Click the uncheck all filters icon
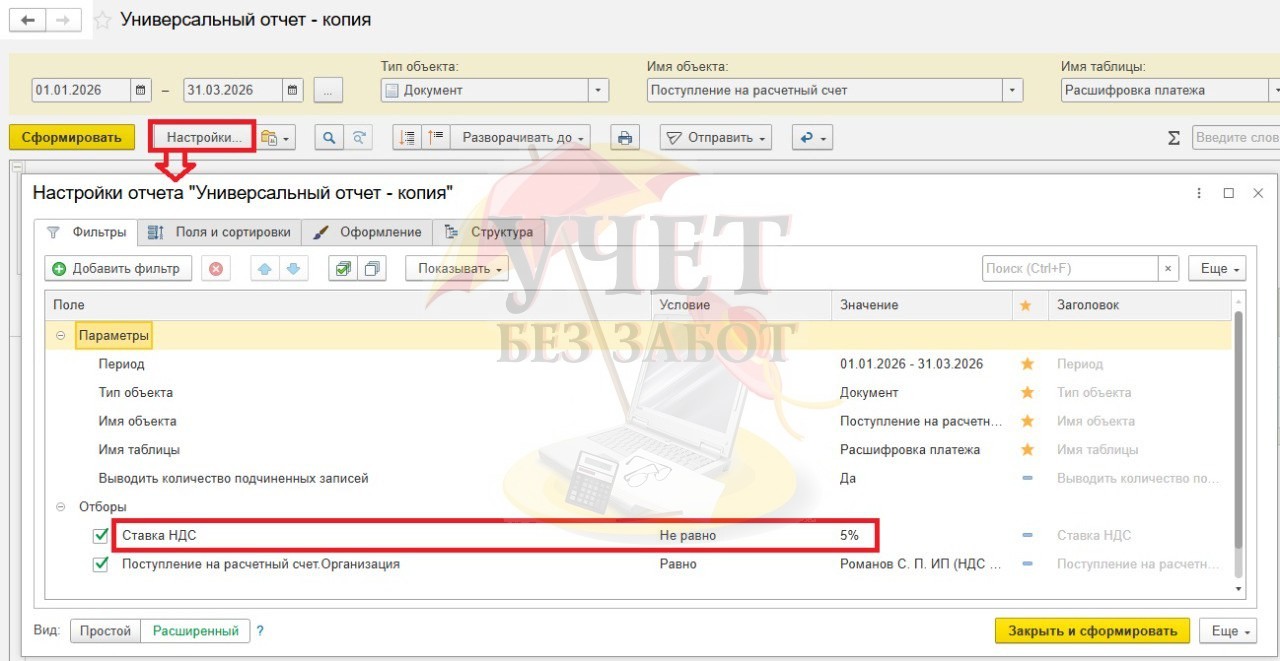This screenshot has width=1280, height=661. click(372, 268)
